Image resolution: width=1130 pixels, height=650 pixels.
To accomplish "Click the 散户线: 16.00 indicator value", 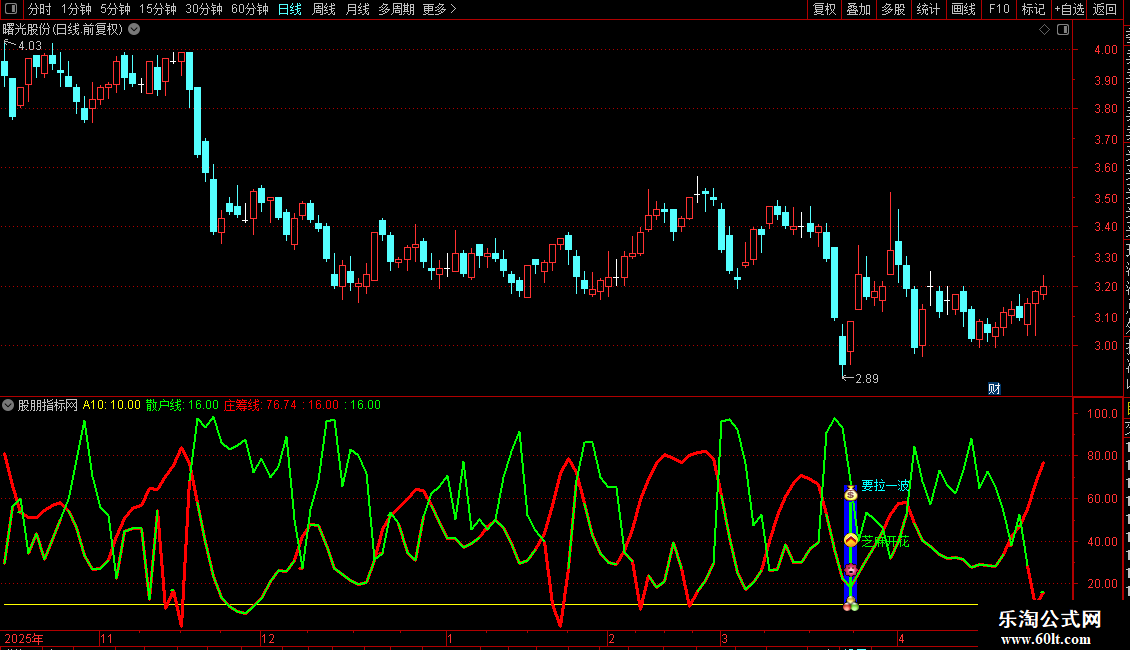I will click(182, 405).
